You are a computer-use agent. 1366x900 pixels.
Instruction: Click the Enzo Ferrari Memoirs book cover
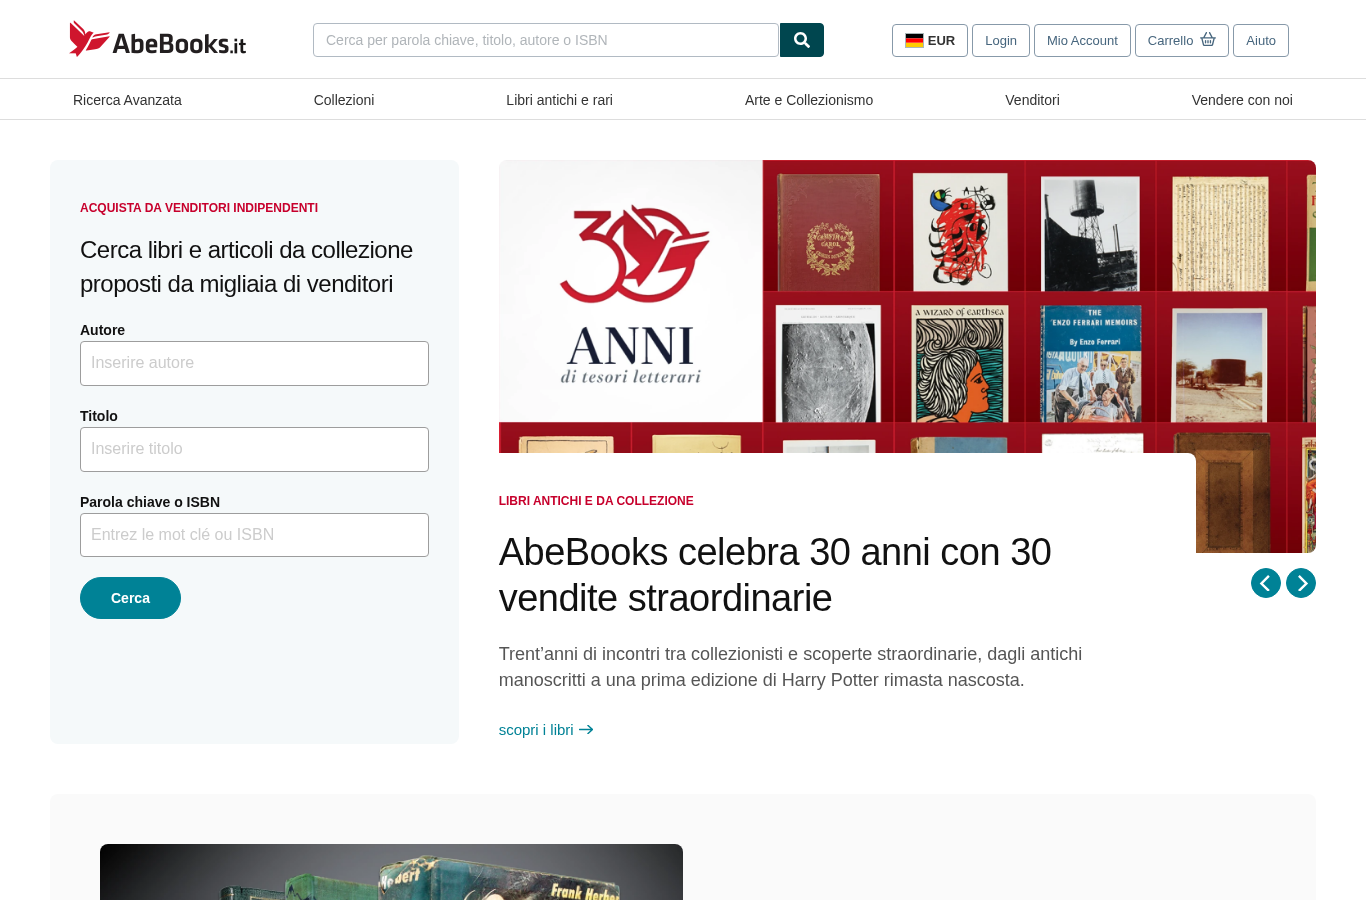click(x=1091, y=363)
